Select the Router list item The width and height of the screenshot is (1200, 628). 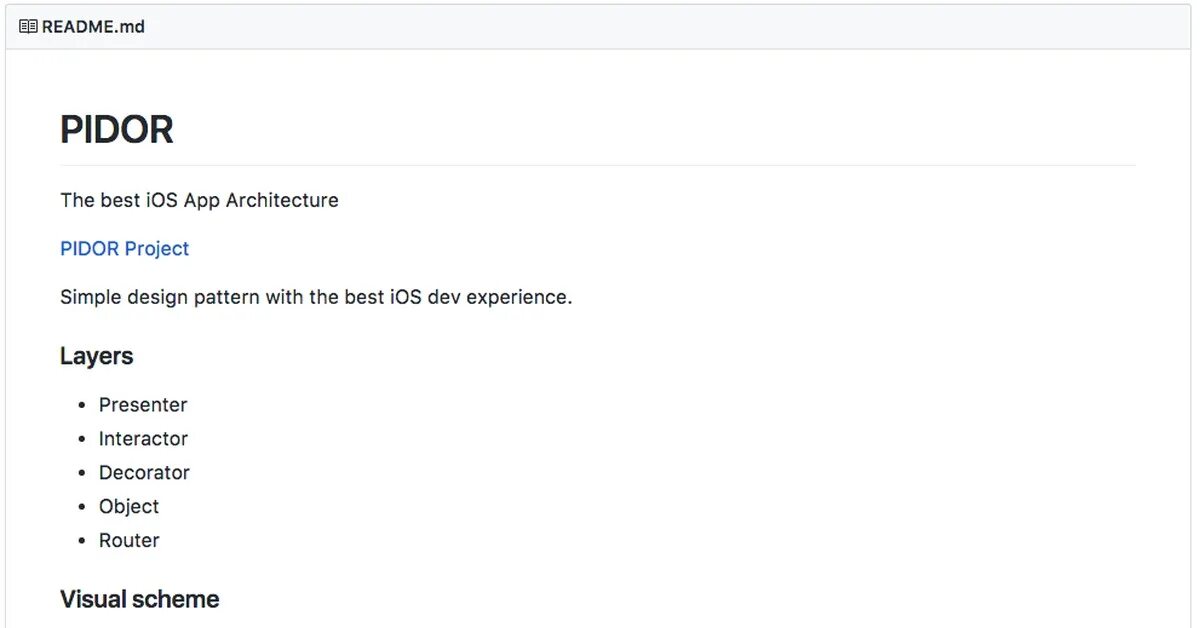point(129,541)
